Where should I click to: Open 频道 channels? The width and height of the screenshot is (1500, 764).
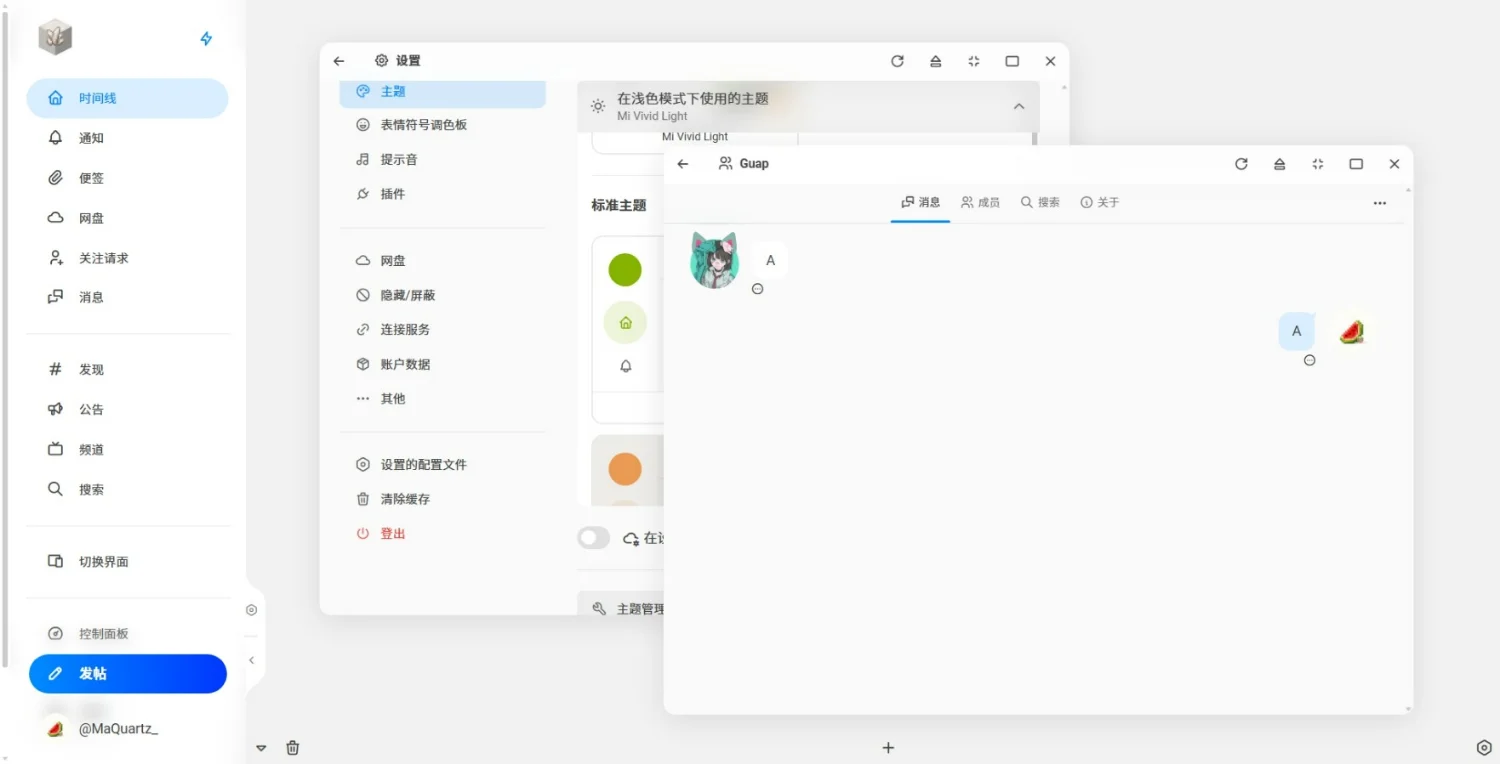coord(127,449)
